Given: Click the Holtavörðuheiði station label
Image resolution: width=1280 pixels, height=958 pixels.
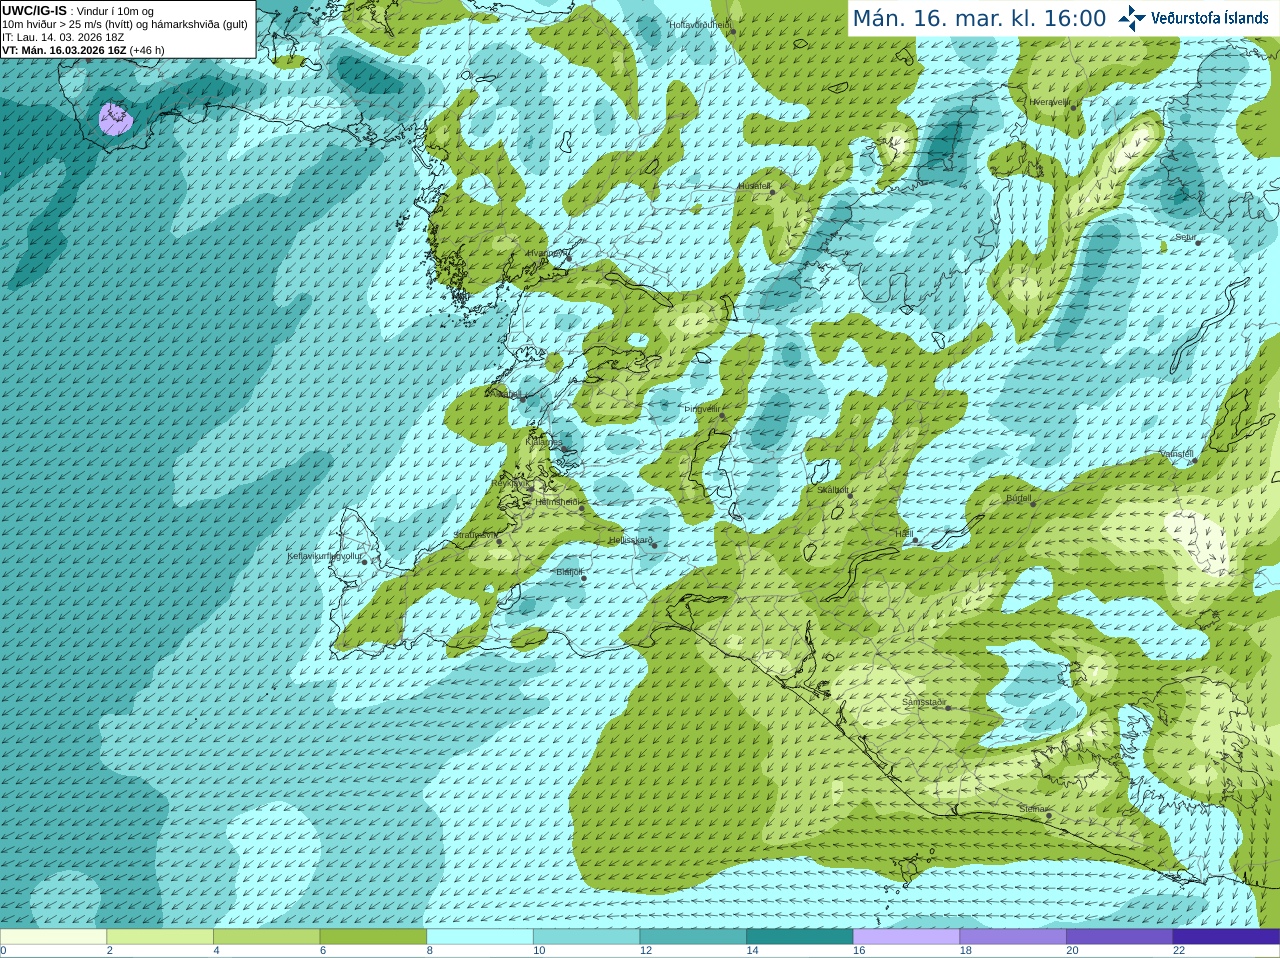Looking at the screenshot, I should [x=700, y=24].
